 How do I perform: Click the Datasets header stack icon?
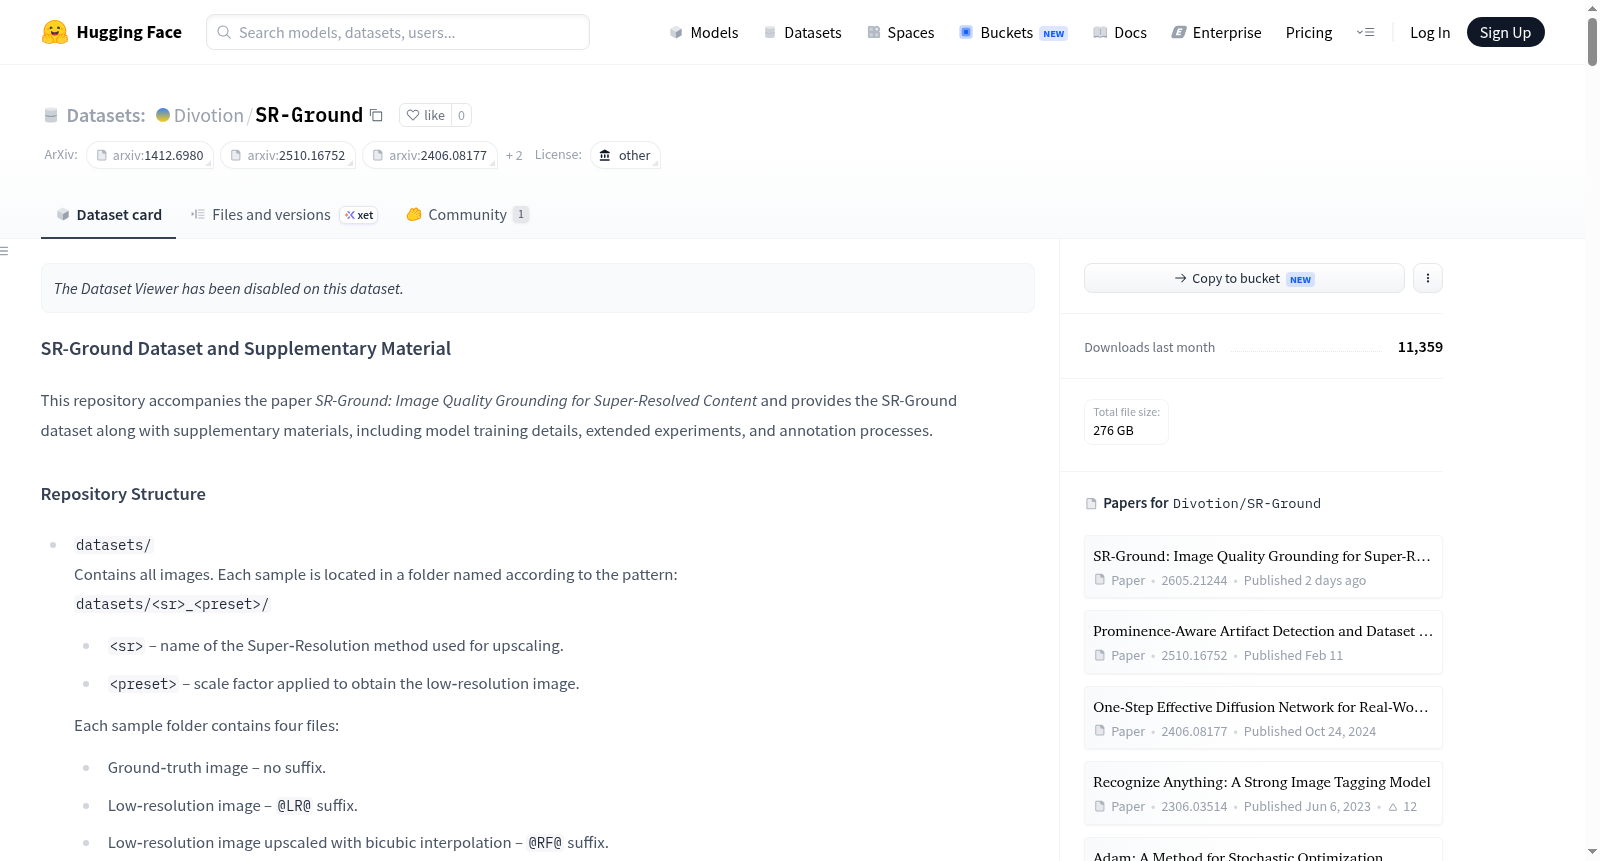coord(51,116)
